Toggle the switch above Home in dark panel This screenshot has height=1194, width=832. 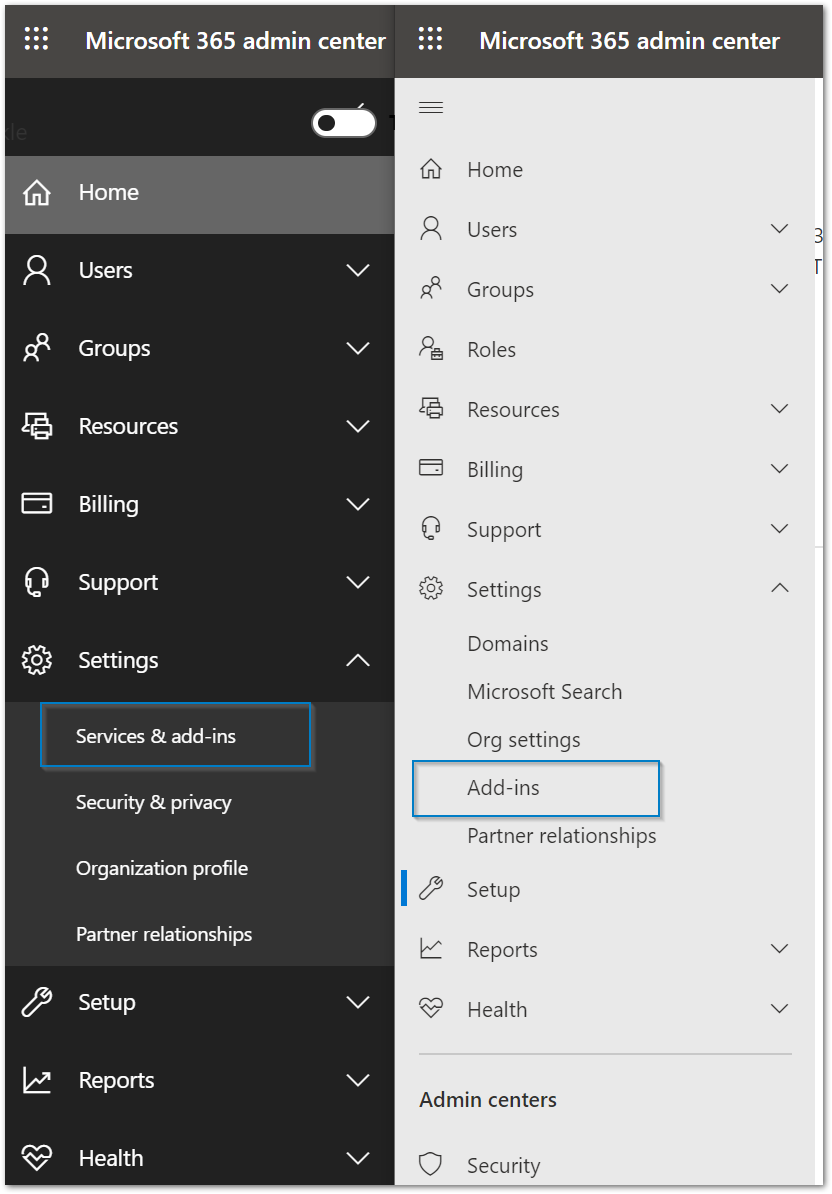(x=344, y=123)
